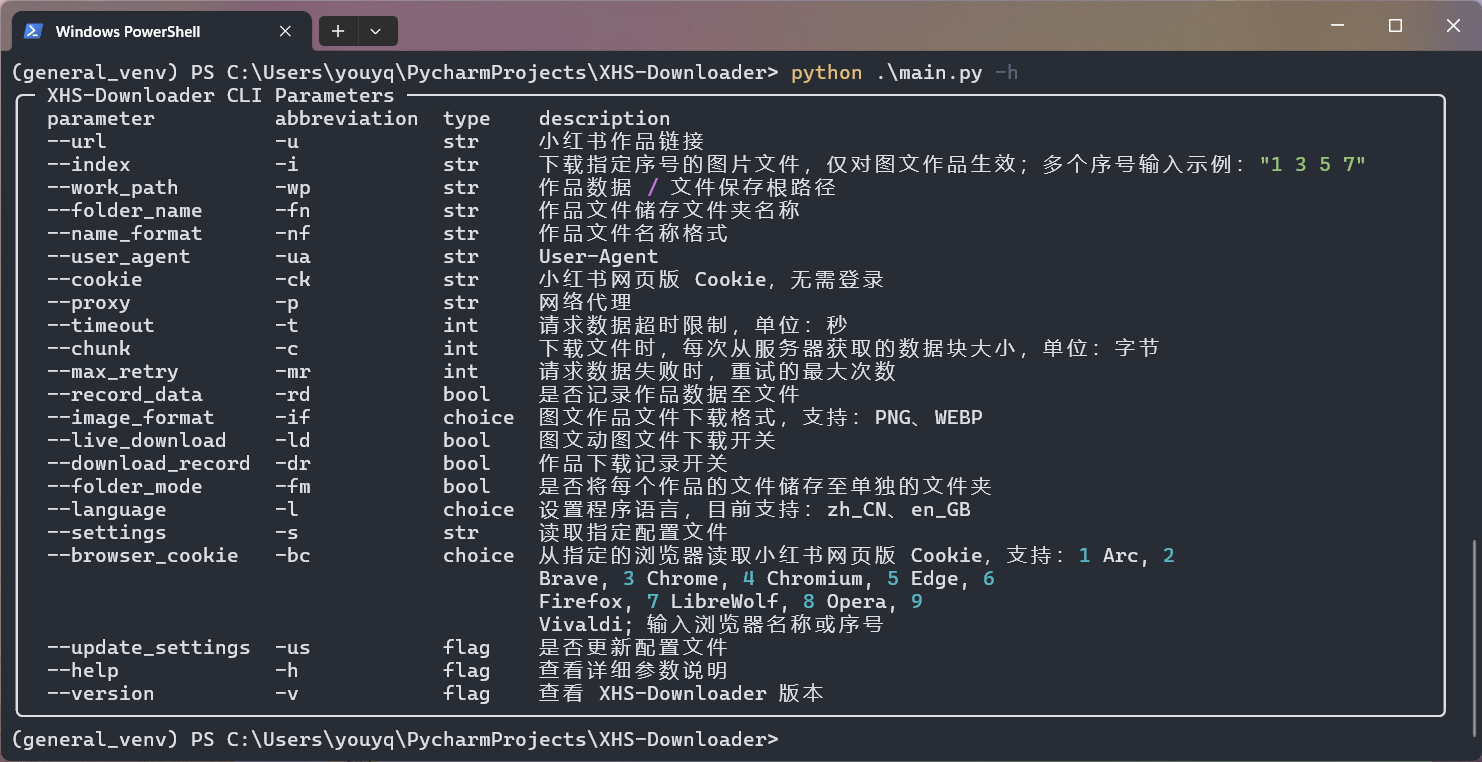Click the "1 3 5 7" example string
This screenshot has width=1482, height=762.
click(x=1313, y=164)
